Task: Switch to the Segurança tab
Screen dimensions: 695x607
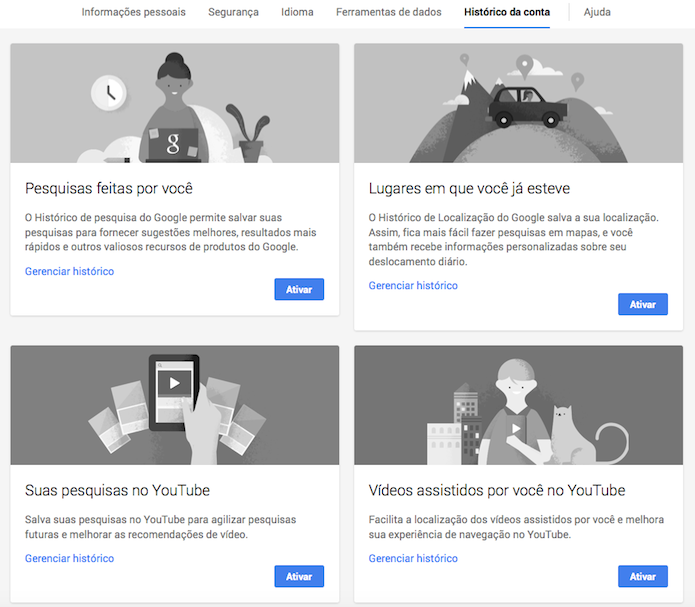Action: click(233, 12)
